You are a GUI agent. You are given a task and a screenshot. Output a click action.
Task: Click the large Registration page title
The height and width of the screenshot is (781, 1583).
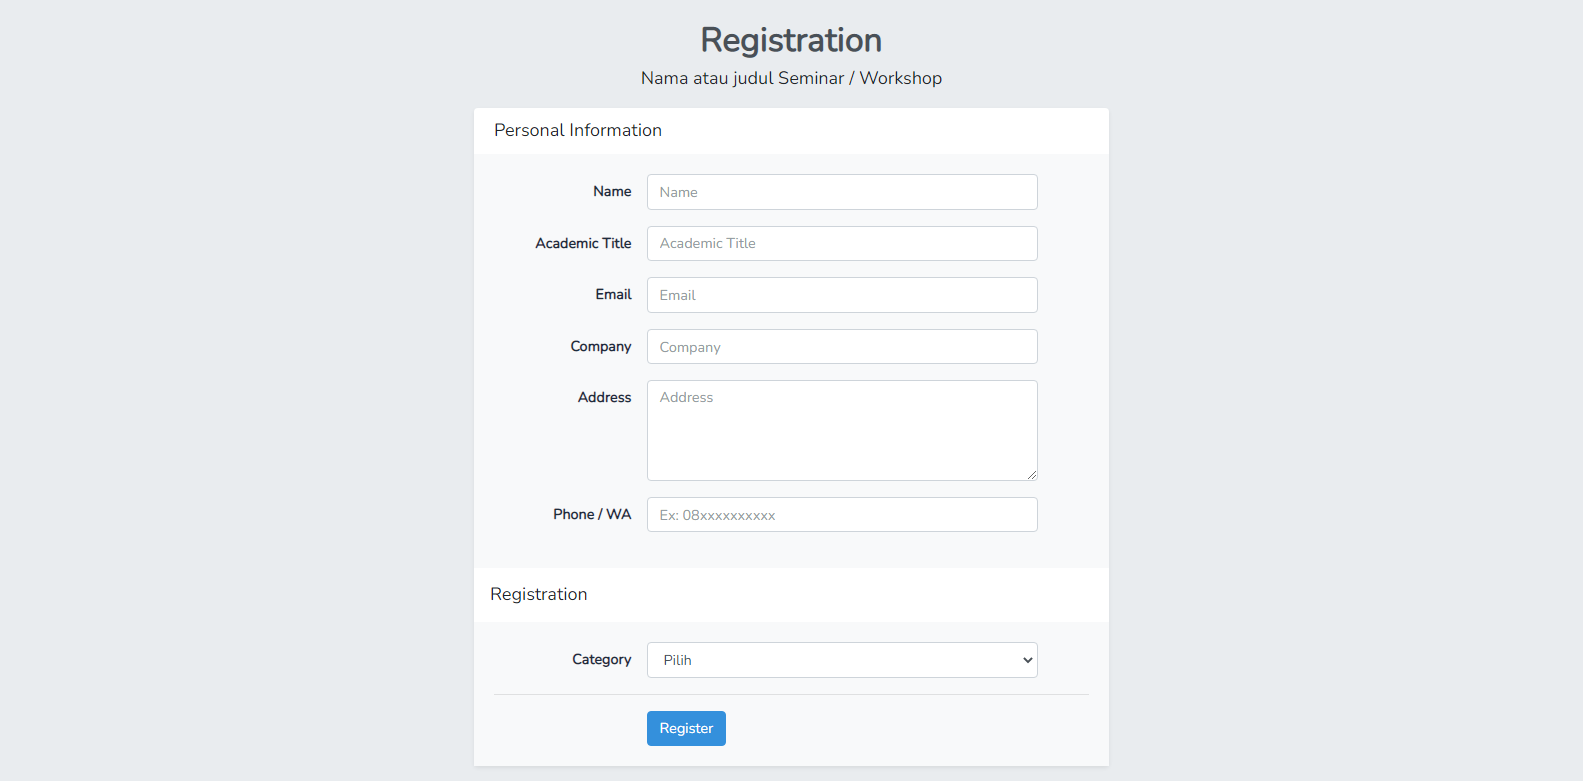click(791, 40)
